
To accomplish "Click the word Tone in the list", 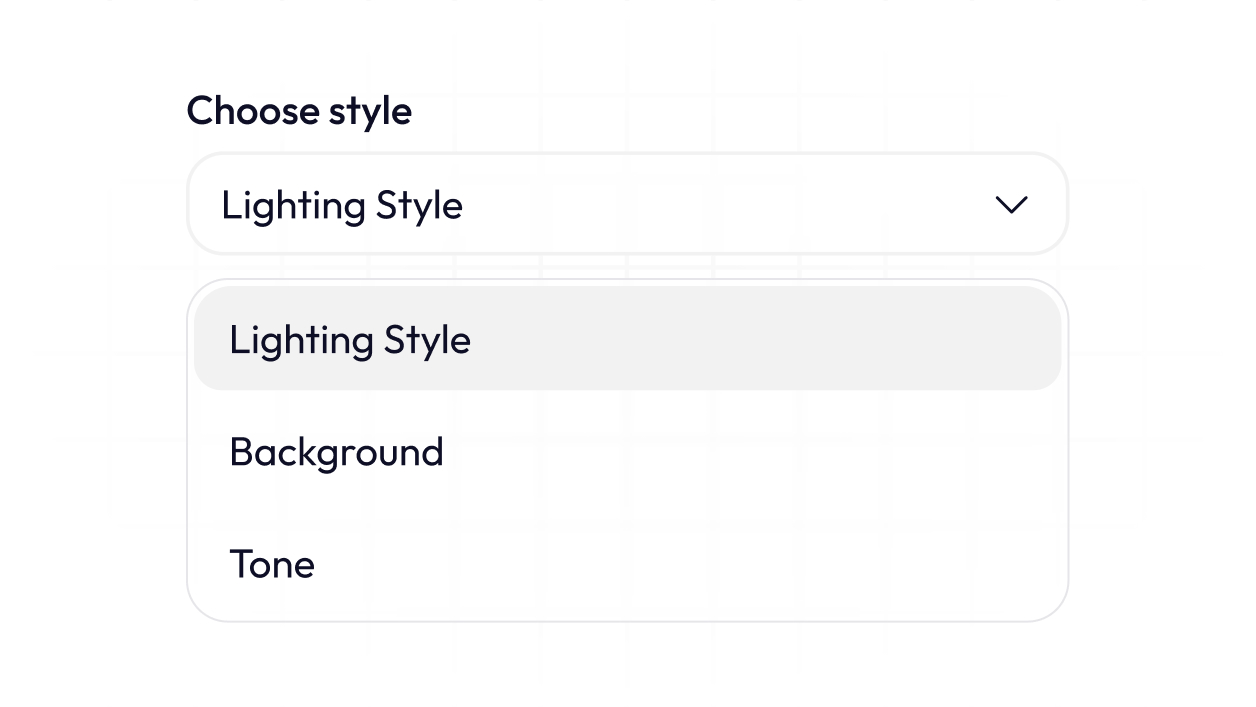I will [272, 564].
